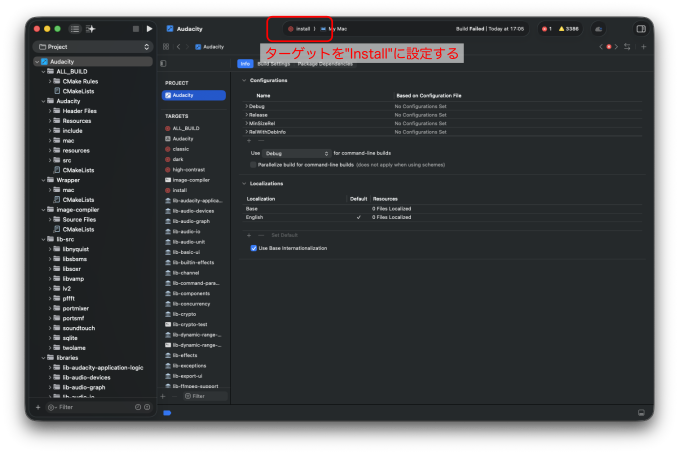Select the libnyquist folder in navigator

click(75, 249)
